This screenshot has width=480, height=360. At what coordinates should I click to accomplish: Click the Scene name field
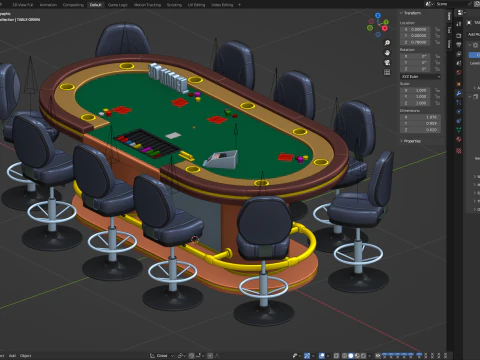453,4
